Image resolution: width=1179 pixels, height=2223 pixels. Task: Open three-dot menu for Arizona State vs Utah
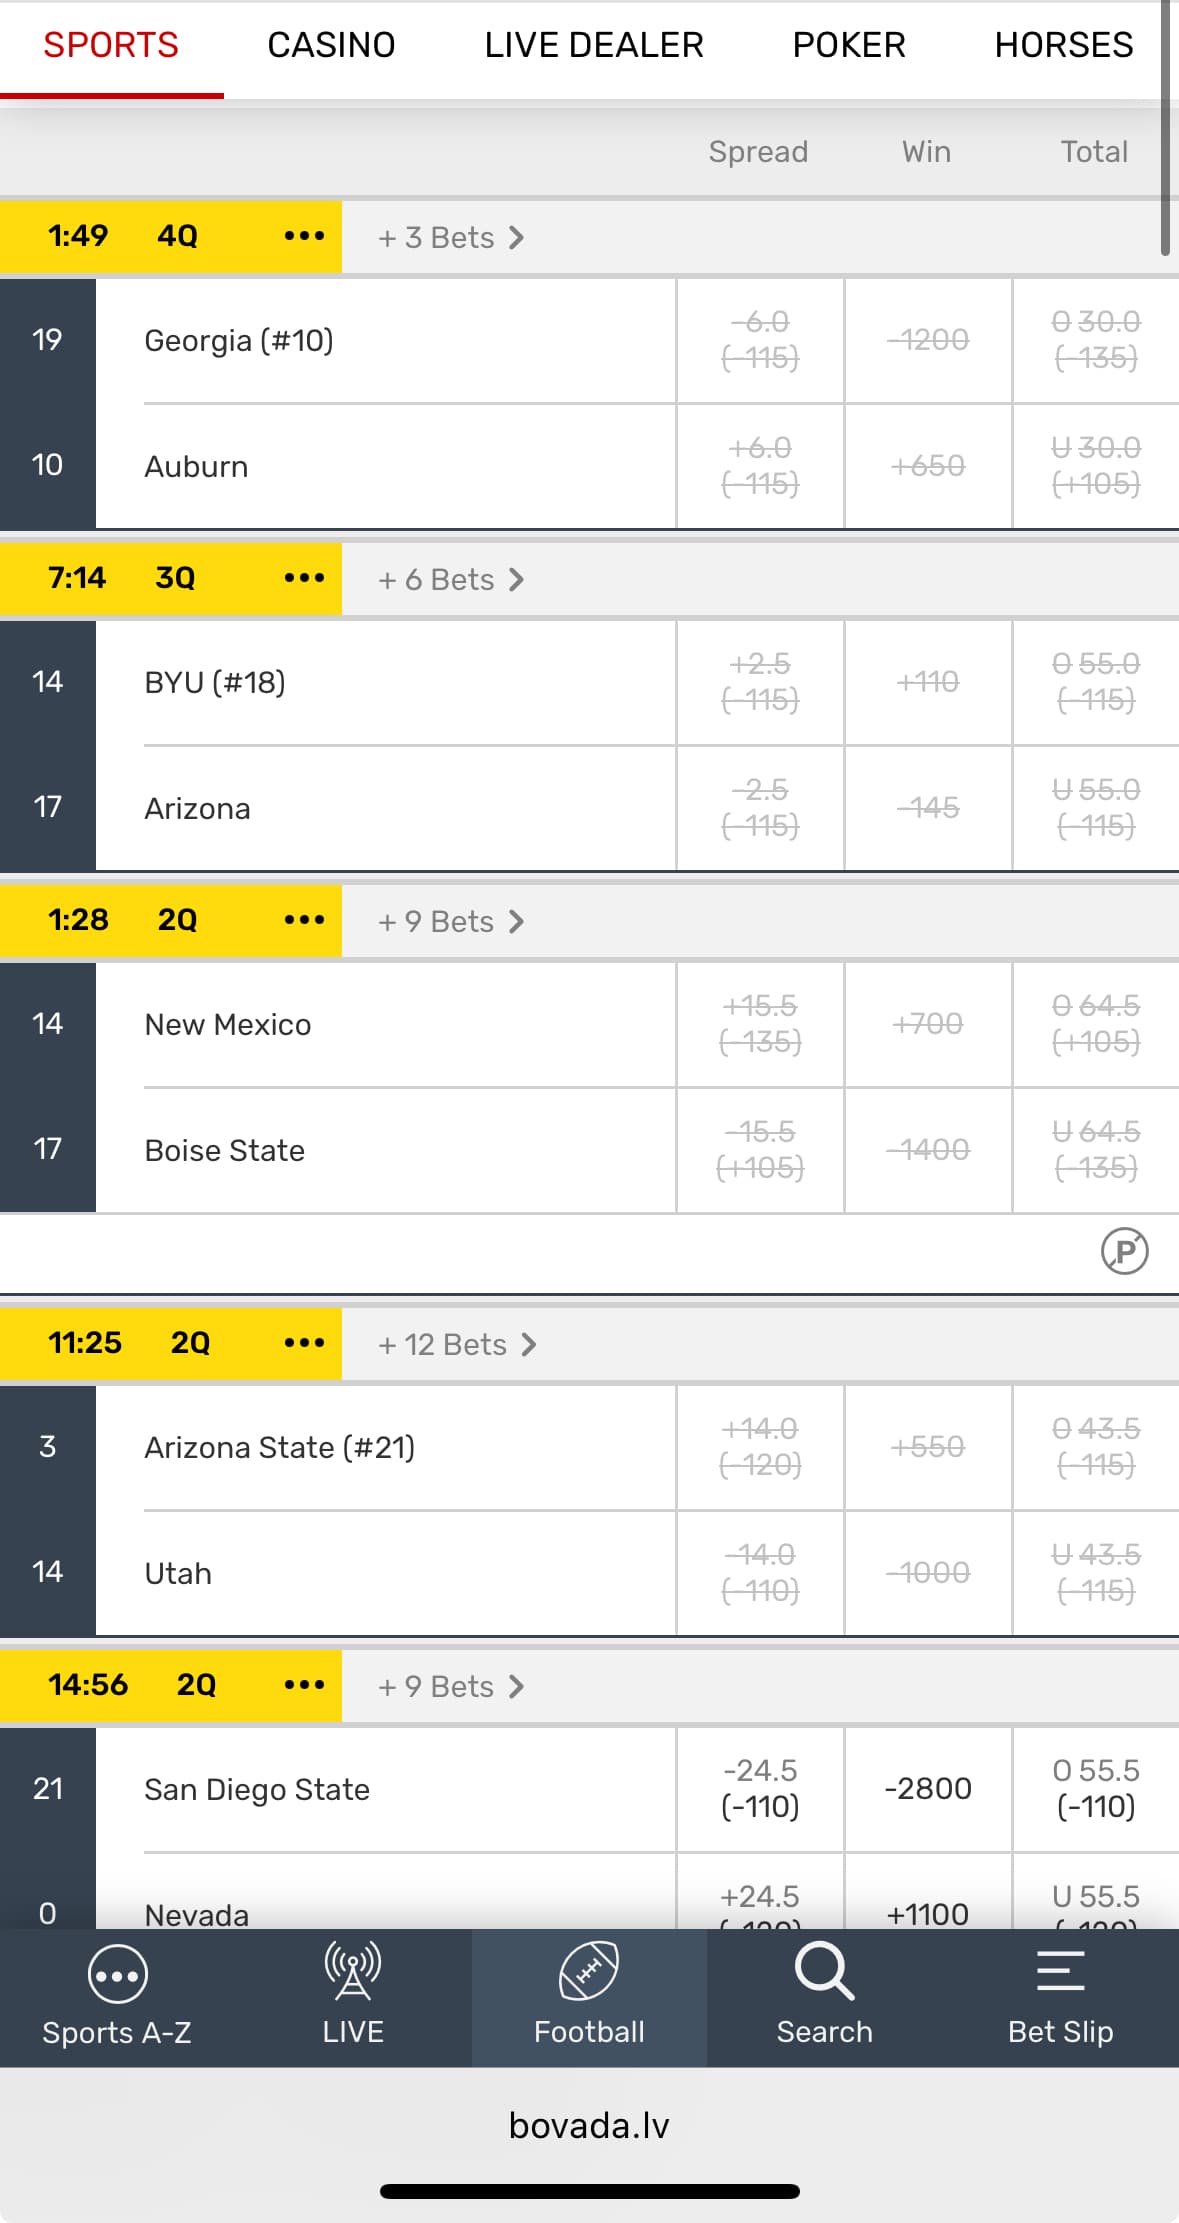point(304,1343)
